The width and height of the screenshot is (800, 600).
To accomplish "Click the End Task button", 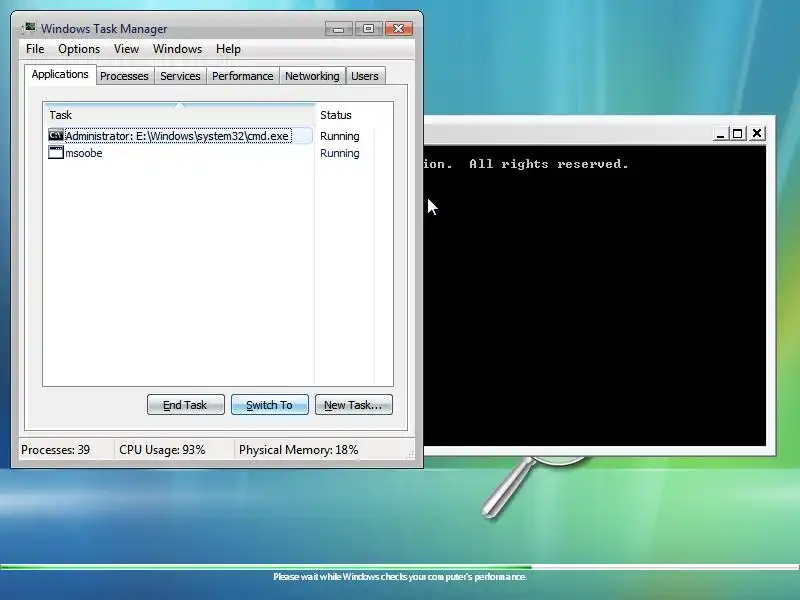I will pos(186,405).
